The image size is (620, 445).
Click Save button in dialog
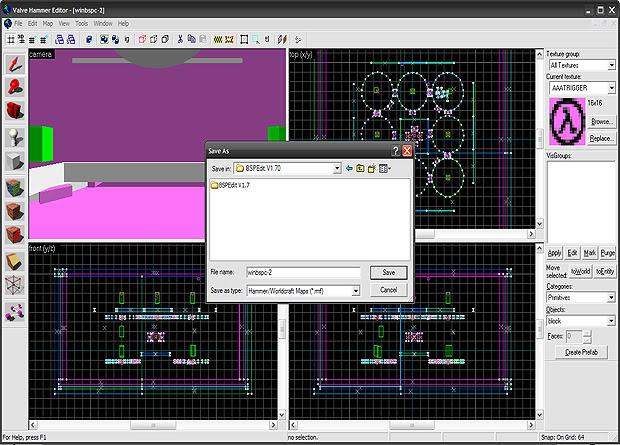coord(389,273)
